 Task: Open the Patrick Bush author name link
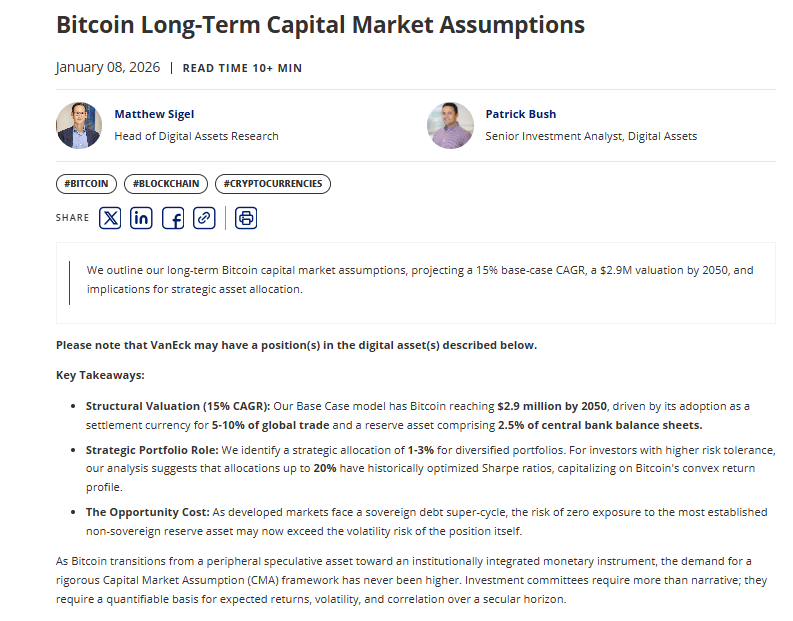[520, 114]
